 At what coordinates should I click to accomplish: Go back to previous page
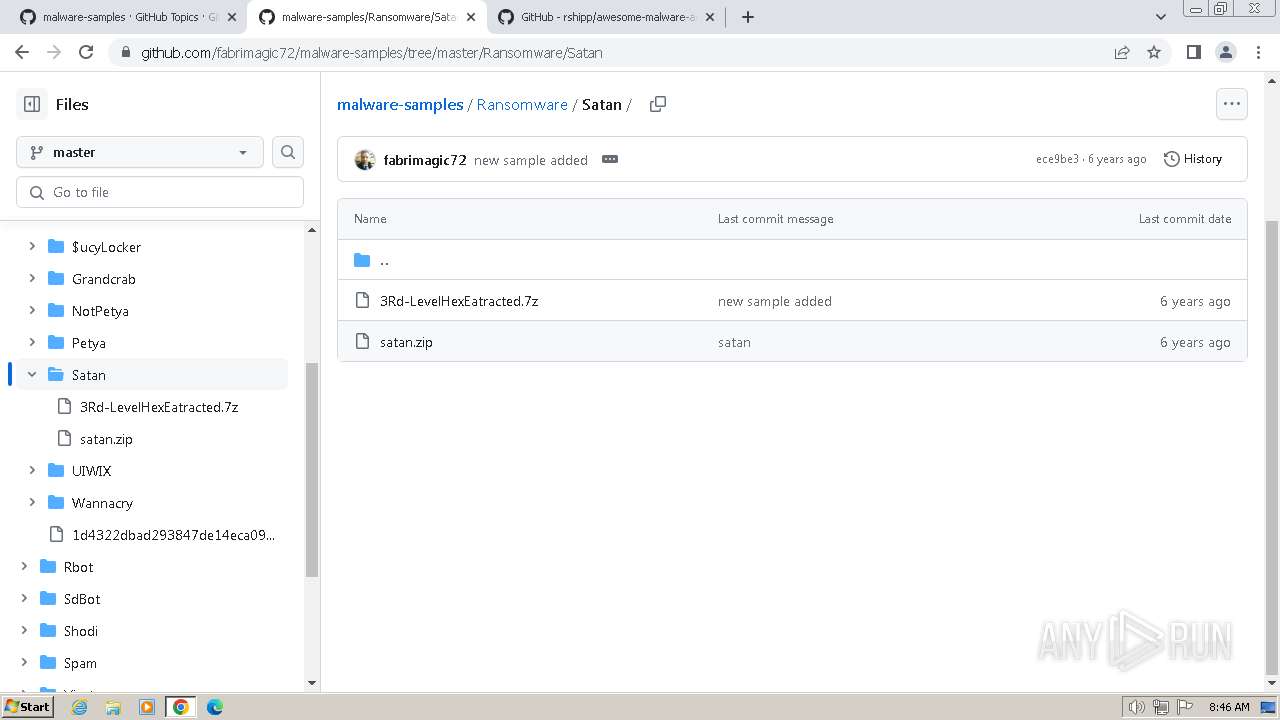click(22, 52)
